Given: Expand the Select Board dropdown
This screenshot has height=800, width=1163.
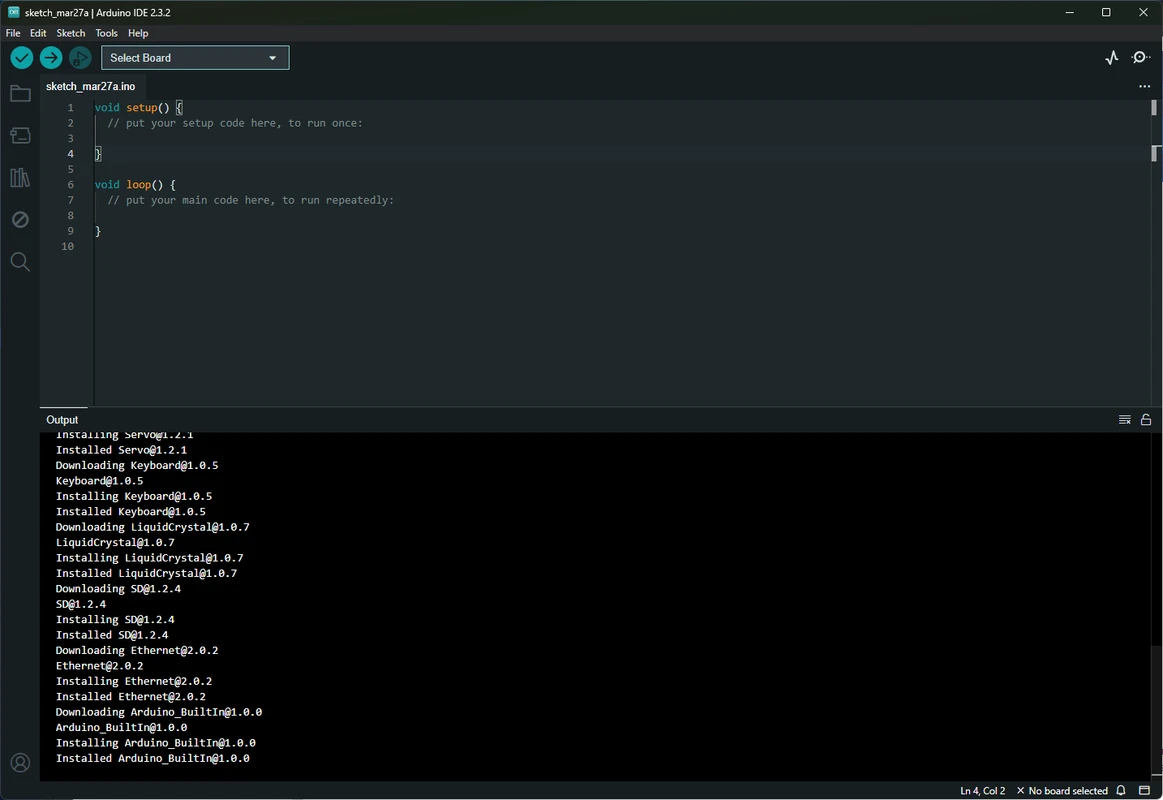Looking at the screenshot, I should [x=195, y=58].
